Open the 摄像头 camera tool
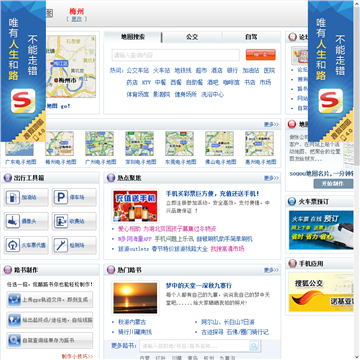The image size is (360, 360). [26, 221]
